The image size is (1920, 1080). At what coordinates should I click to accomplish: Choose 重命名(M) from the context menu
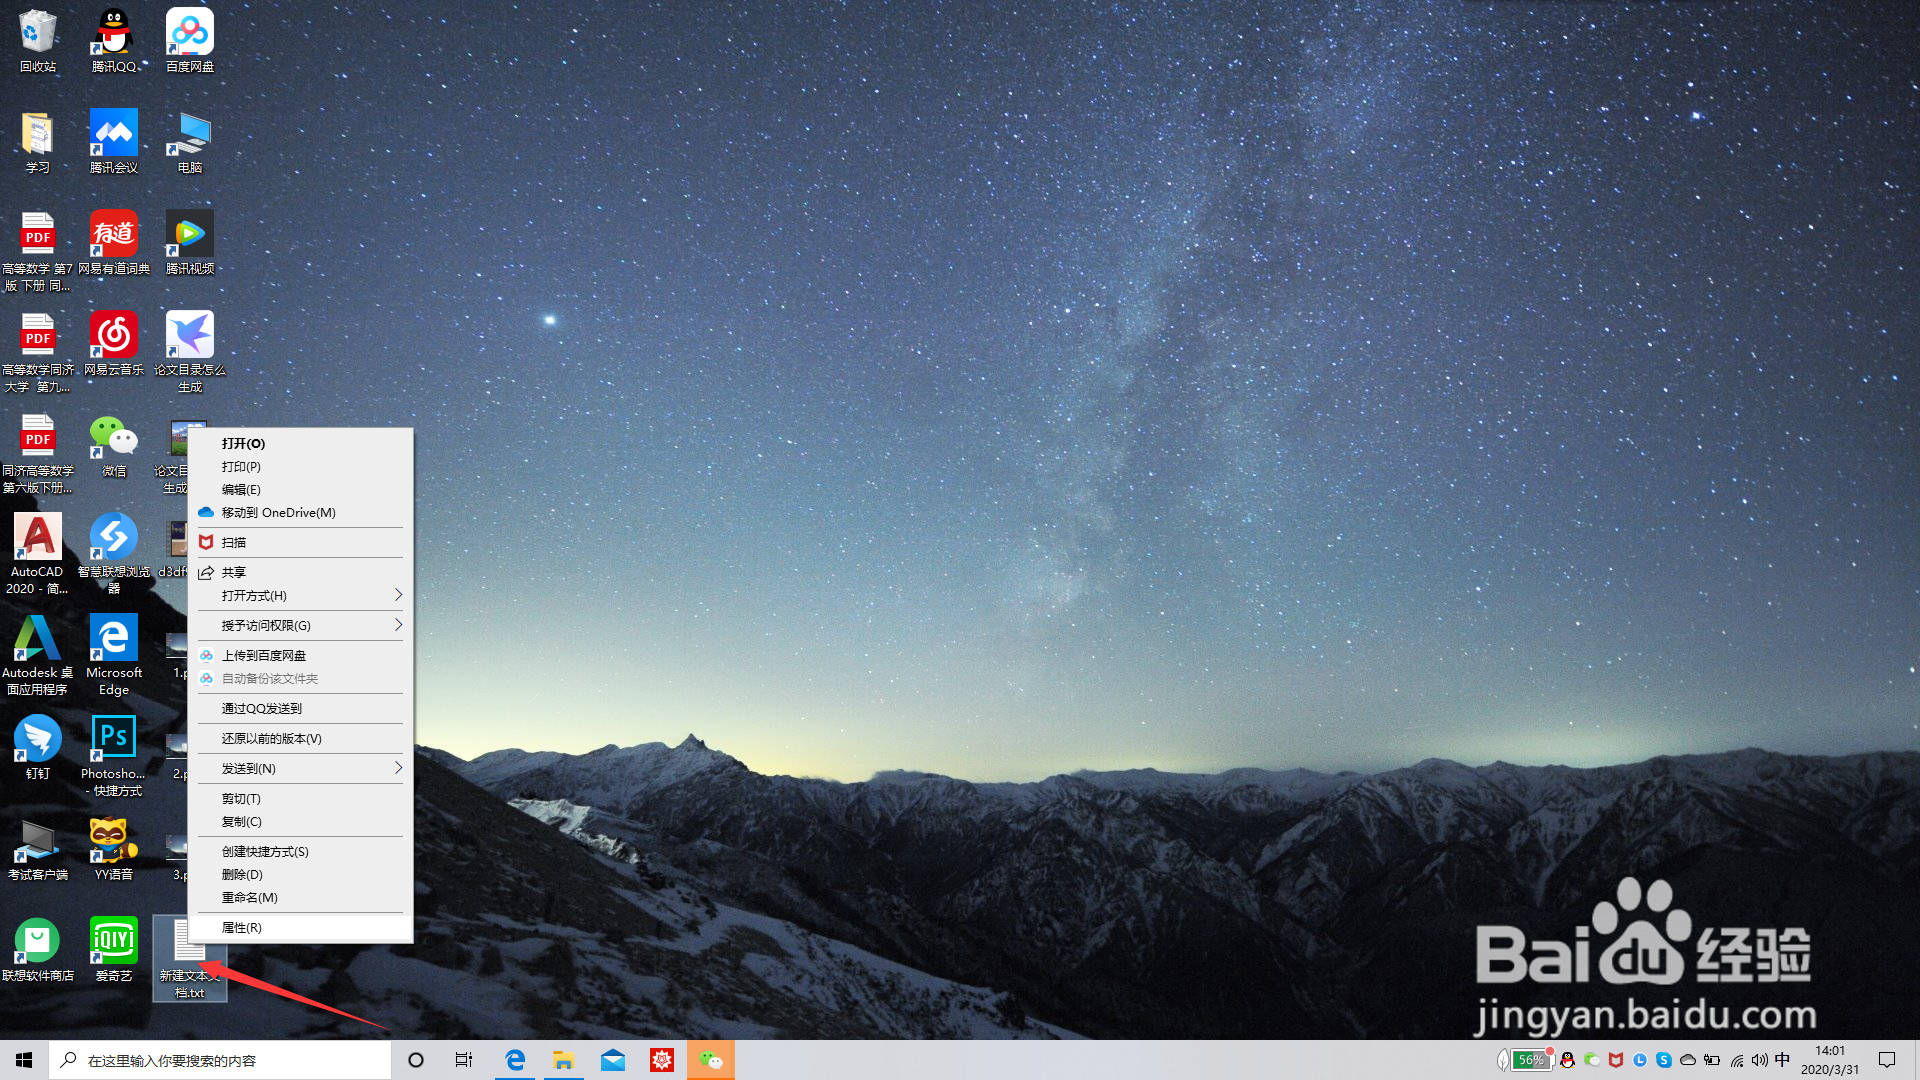point(250,898)
